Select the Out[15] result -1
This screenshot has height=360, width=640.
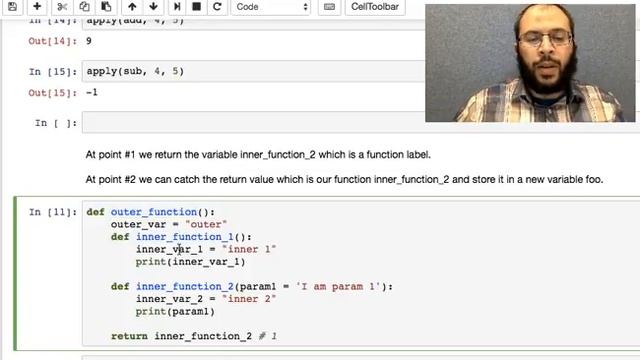point(92,93)
